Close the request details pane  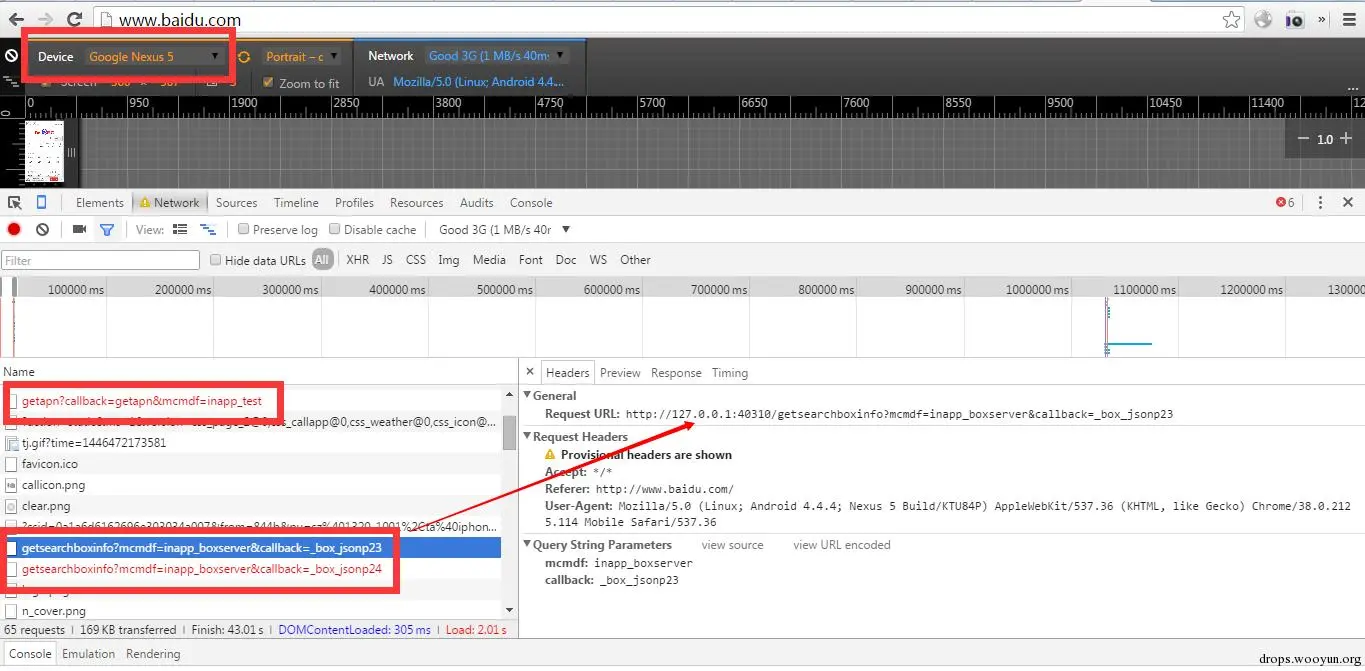coord(530,372)
